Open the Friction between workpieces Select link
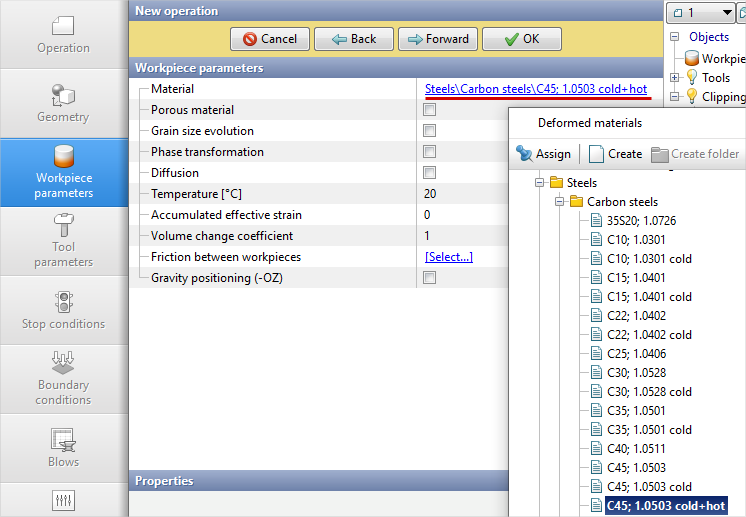The image size is (746, 517). (x=448, y=257)
